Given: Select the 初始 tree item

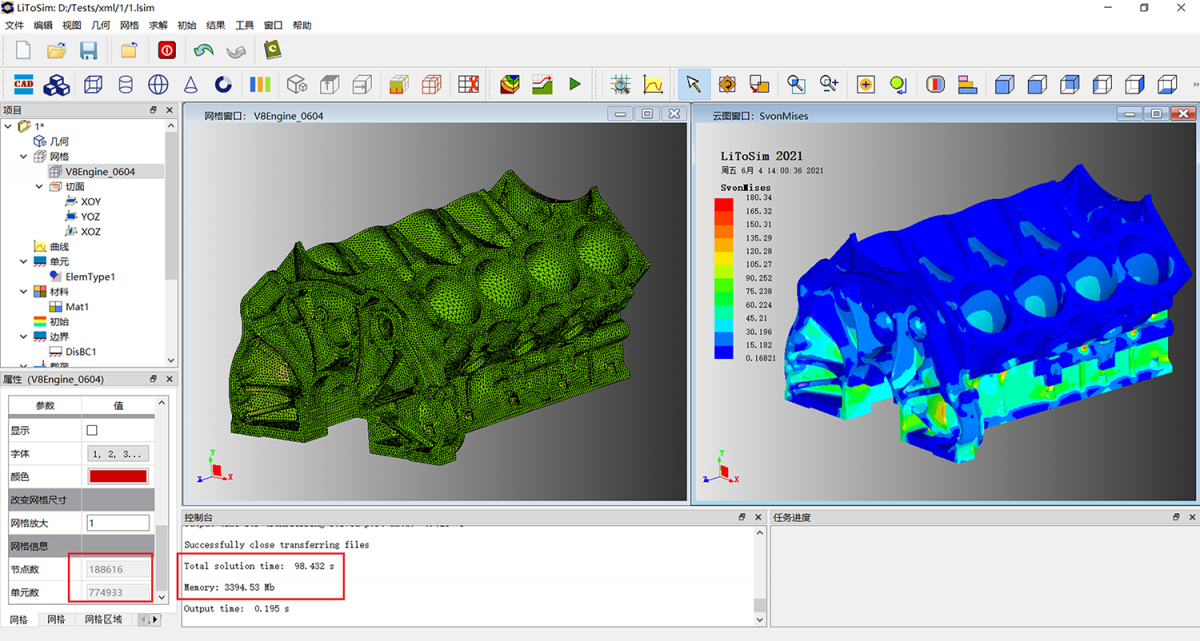Looking at the screenshot, I should (x=51, y=321).
